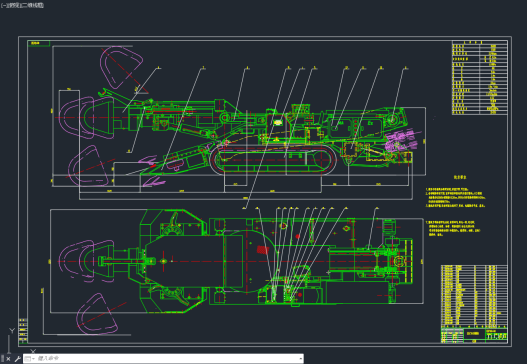Expand recent commands dropdown in command line

pos(29,359)
